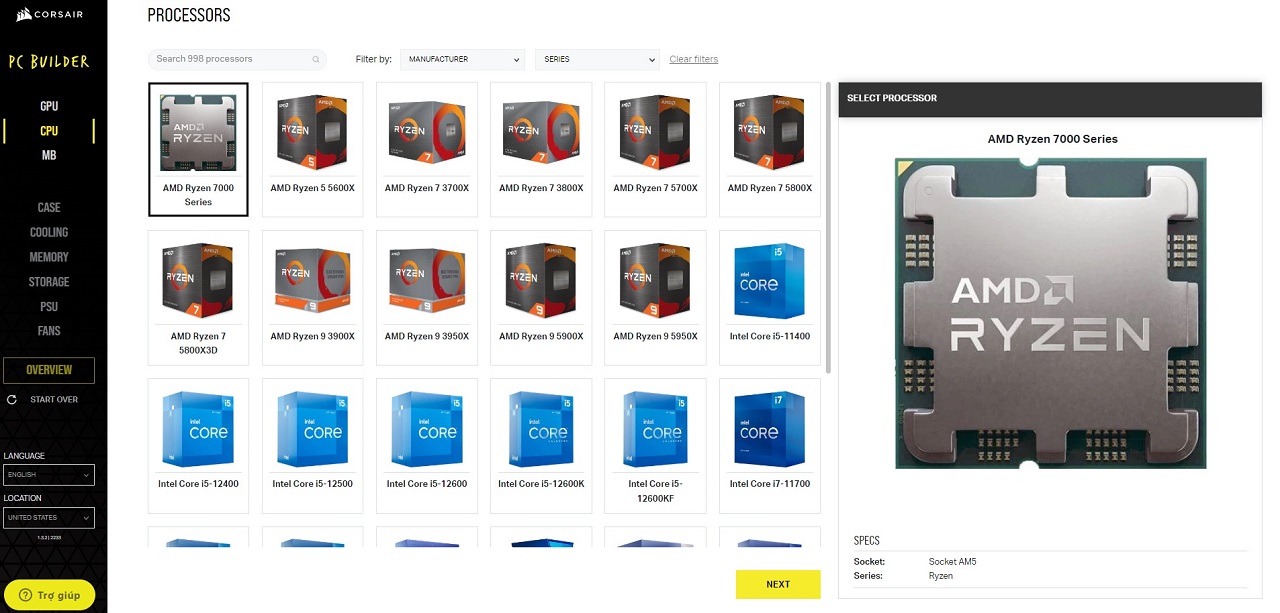Open the Series filter dropdown
Image resolution: width=1280 pixels, height=613 pixels.
(x=597, y=60)
